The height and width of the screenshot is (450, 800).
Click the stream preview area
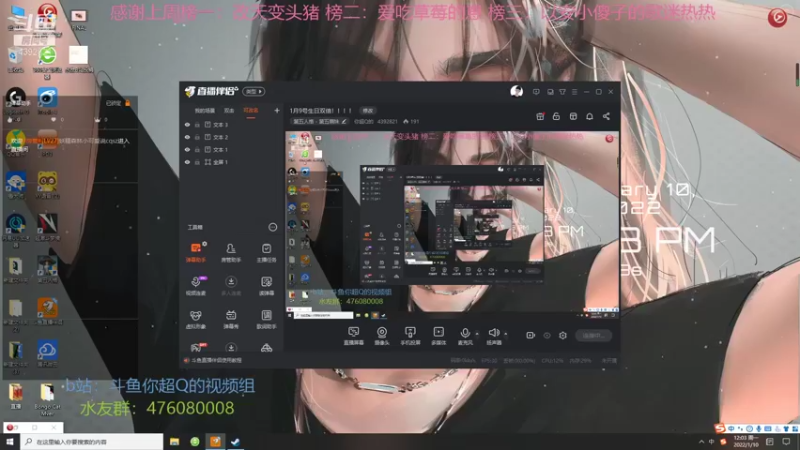452,226
